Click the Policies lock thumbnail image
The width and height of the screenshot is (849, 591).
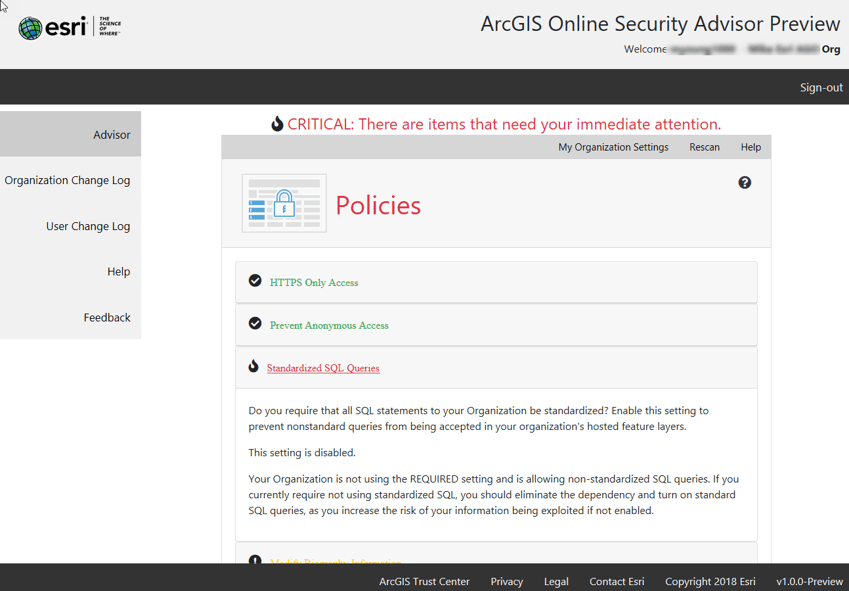(284, 203)
